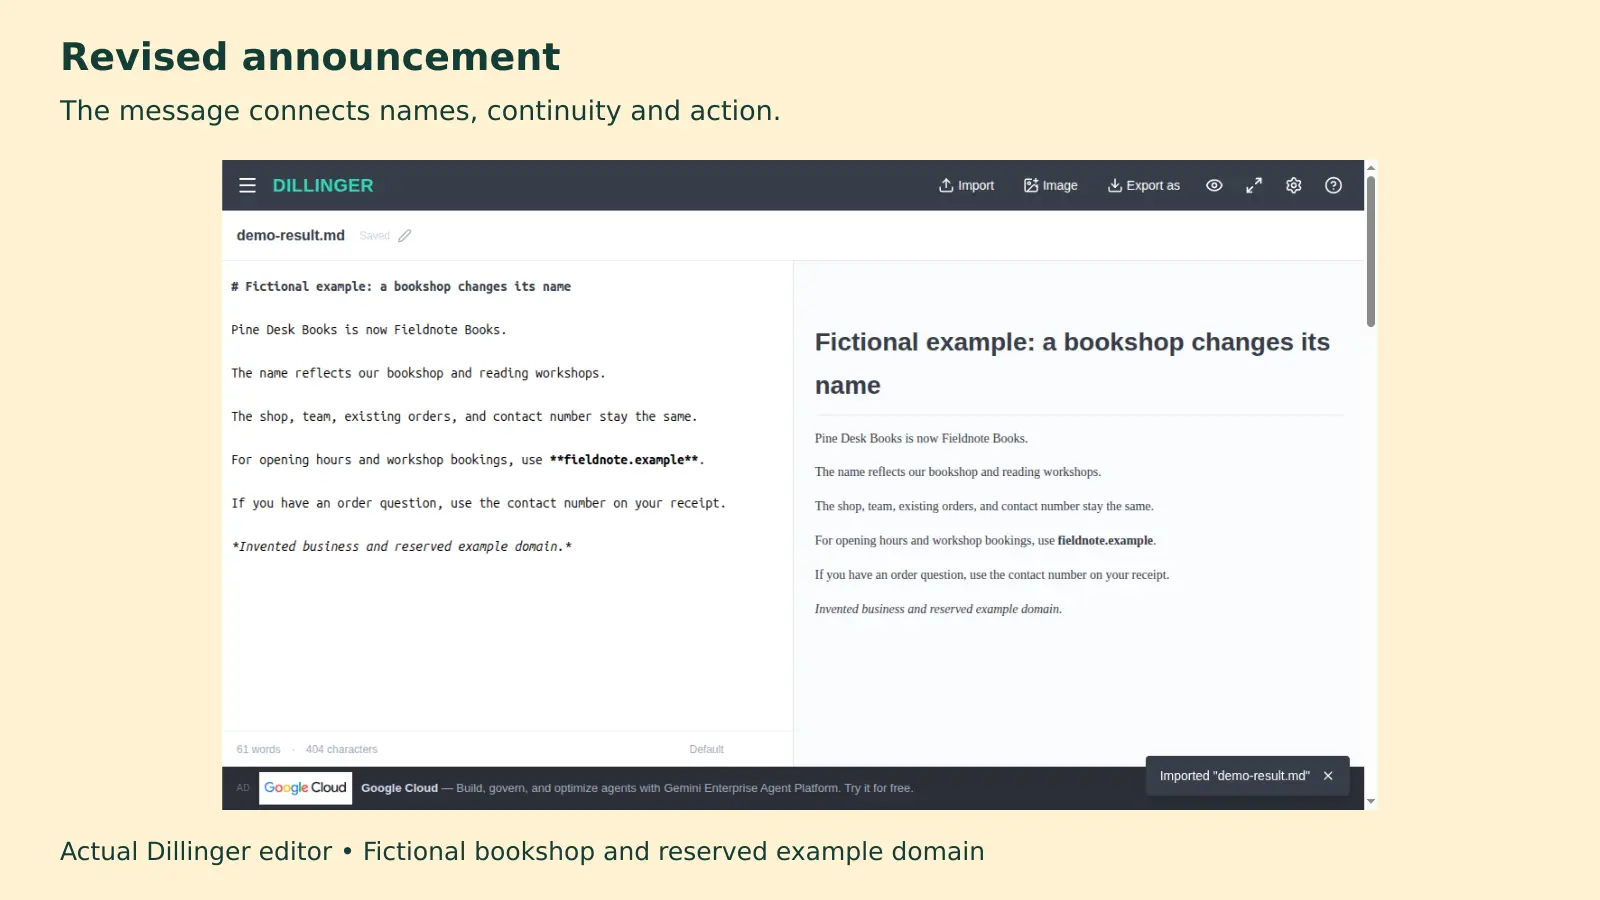
Task: Click the '404 characters' counter
Action: pos(342,749)
